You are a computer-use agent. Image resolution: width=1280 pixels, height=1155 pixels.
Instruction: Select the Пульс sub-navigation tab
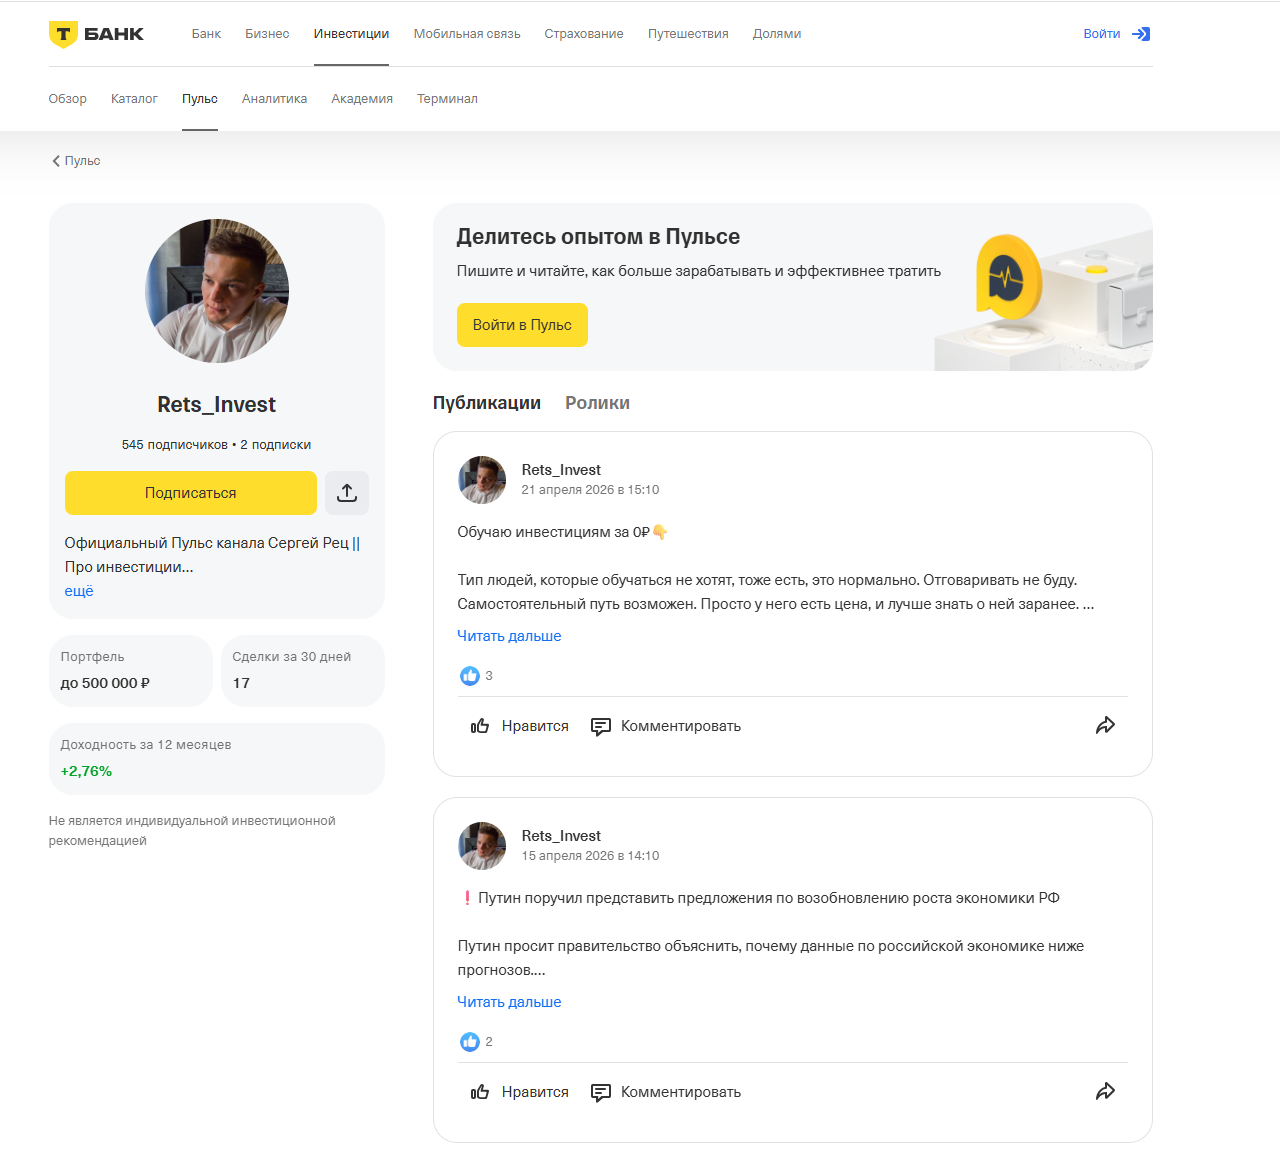200,99
